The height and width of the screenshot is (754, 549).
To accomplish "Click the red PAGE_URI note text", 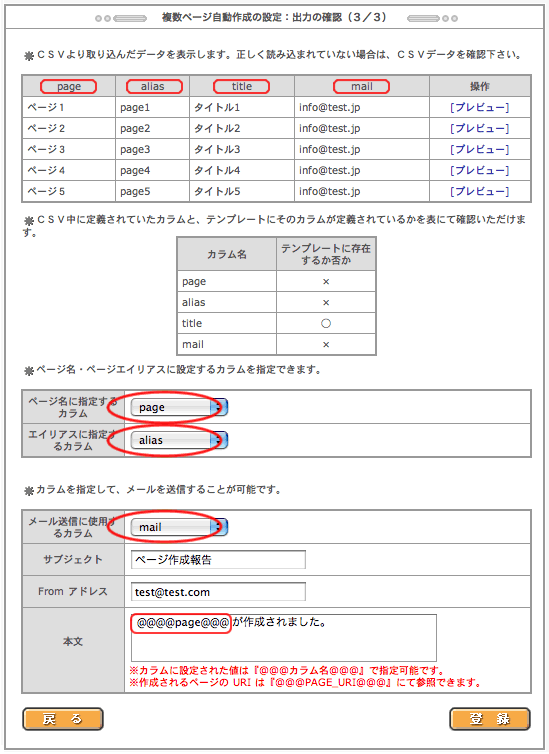I will coord(305,682).
